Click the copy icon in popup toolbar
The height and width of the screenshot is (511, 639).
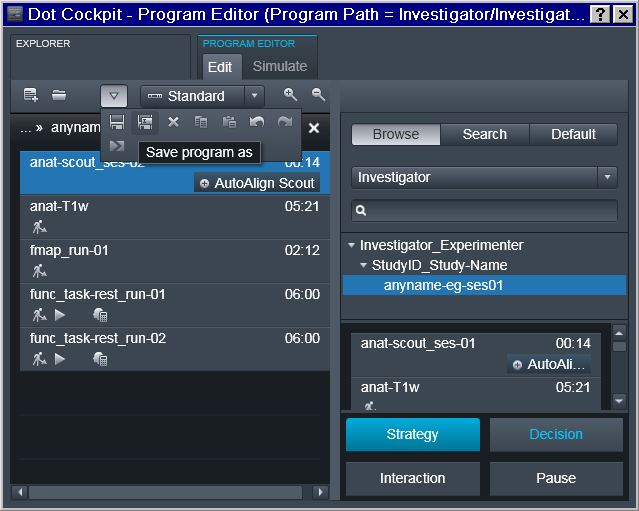click(x=201, y=122)
